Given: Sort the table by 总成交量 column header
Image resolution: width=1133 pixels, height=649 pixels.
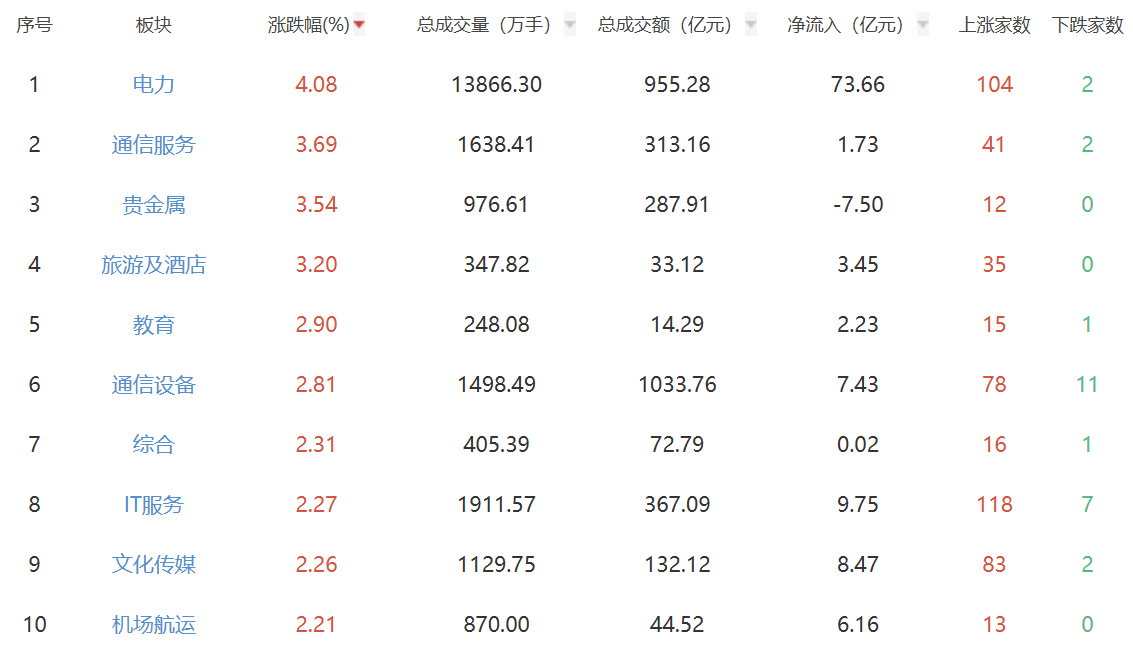Looking at the screenshot, I should (483, 25).
